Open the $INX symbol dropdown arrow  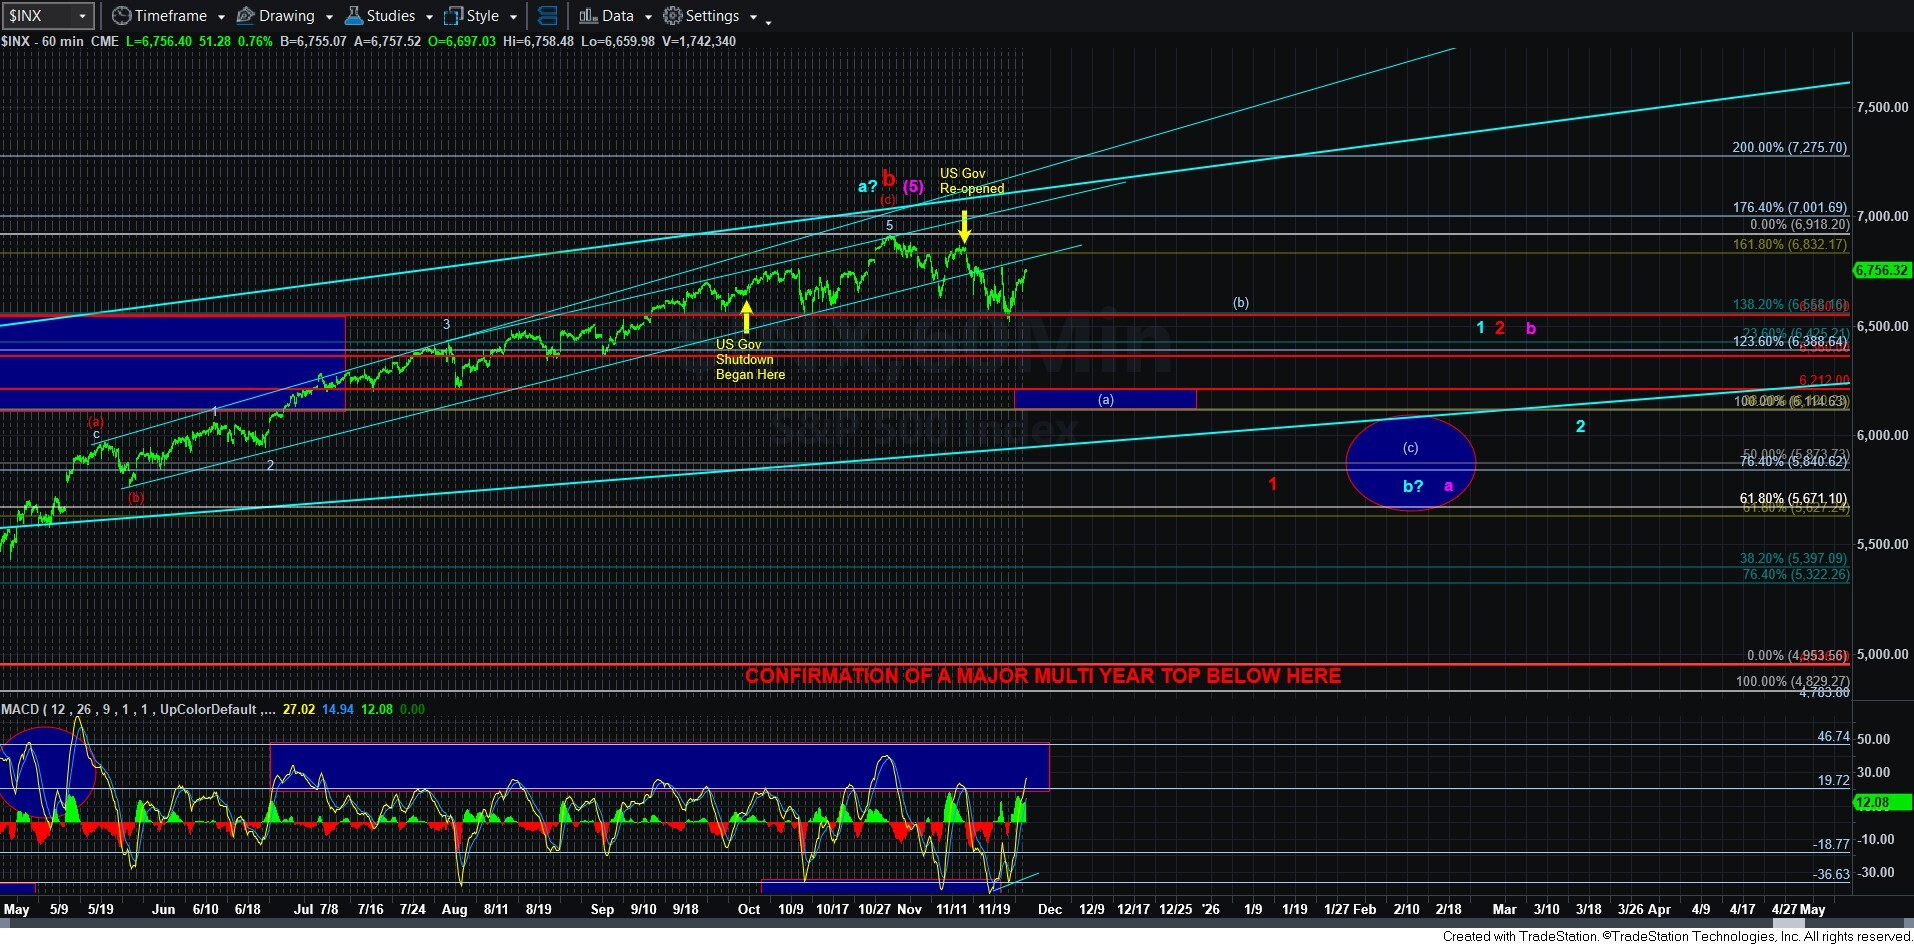click(x=82, y=16)
